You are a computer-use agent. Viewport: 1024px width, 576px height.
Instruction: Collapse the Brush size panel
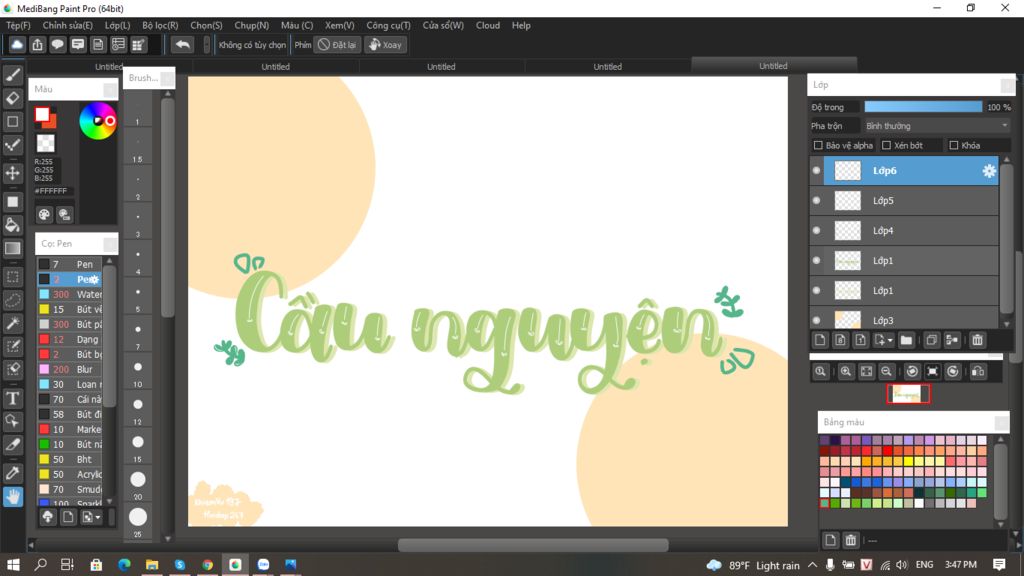[167, 78]
